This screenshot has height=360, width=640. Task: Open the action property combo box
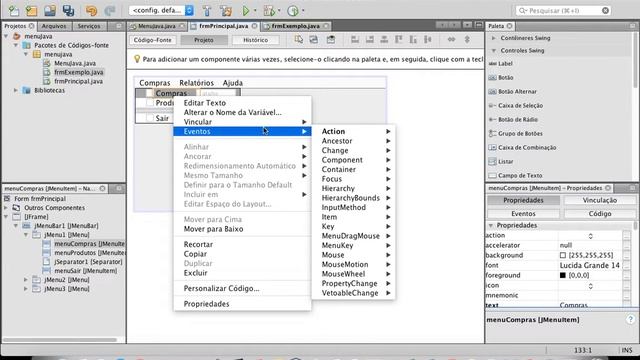tap(590, 236)
